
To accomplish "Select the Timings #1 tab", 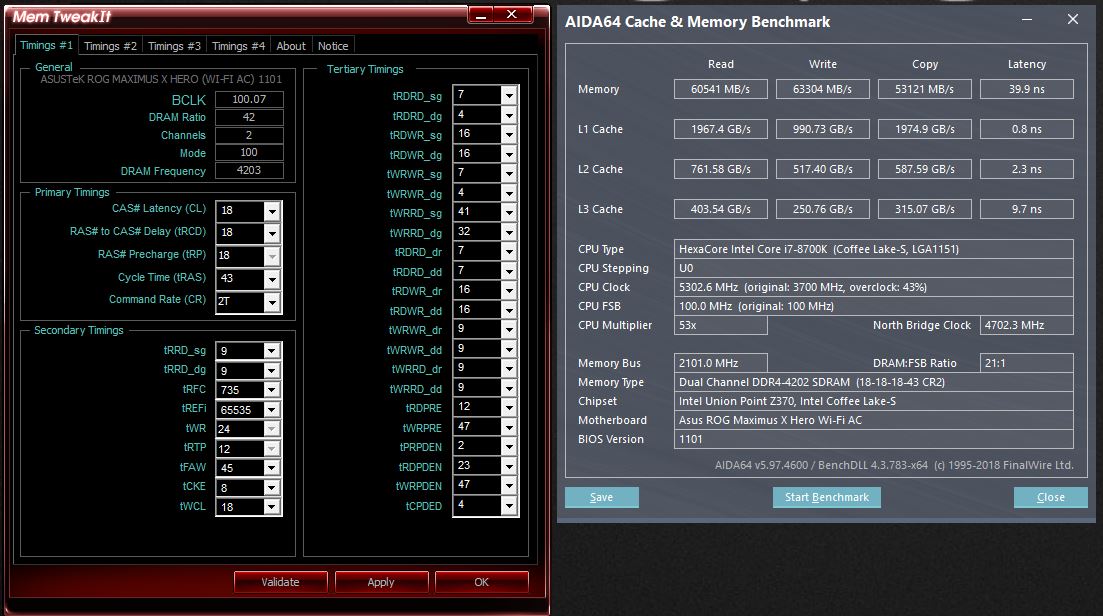I will [x=46, y=45].
